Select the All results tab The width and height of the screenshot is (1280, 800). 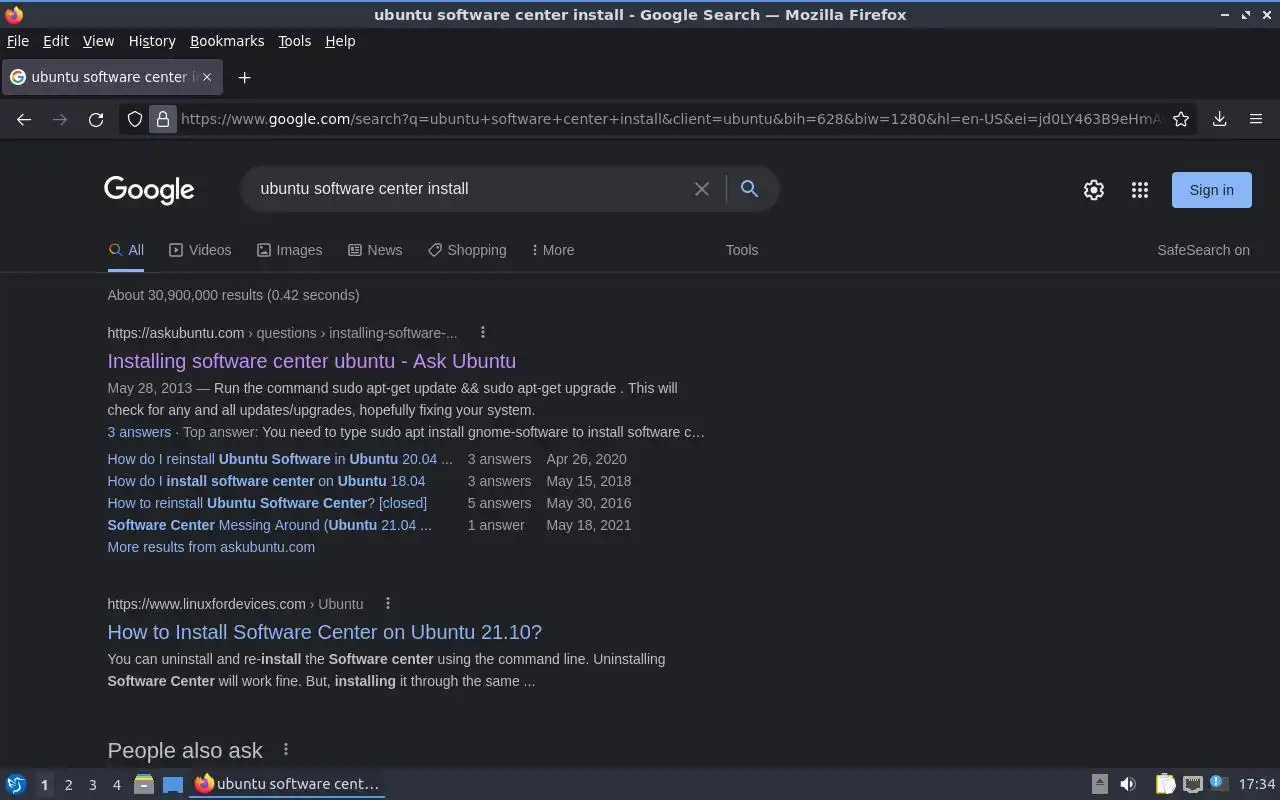pos(126,250)
